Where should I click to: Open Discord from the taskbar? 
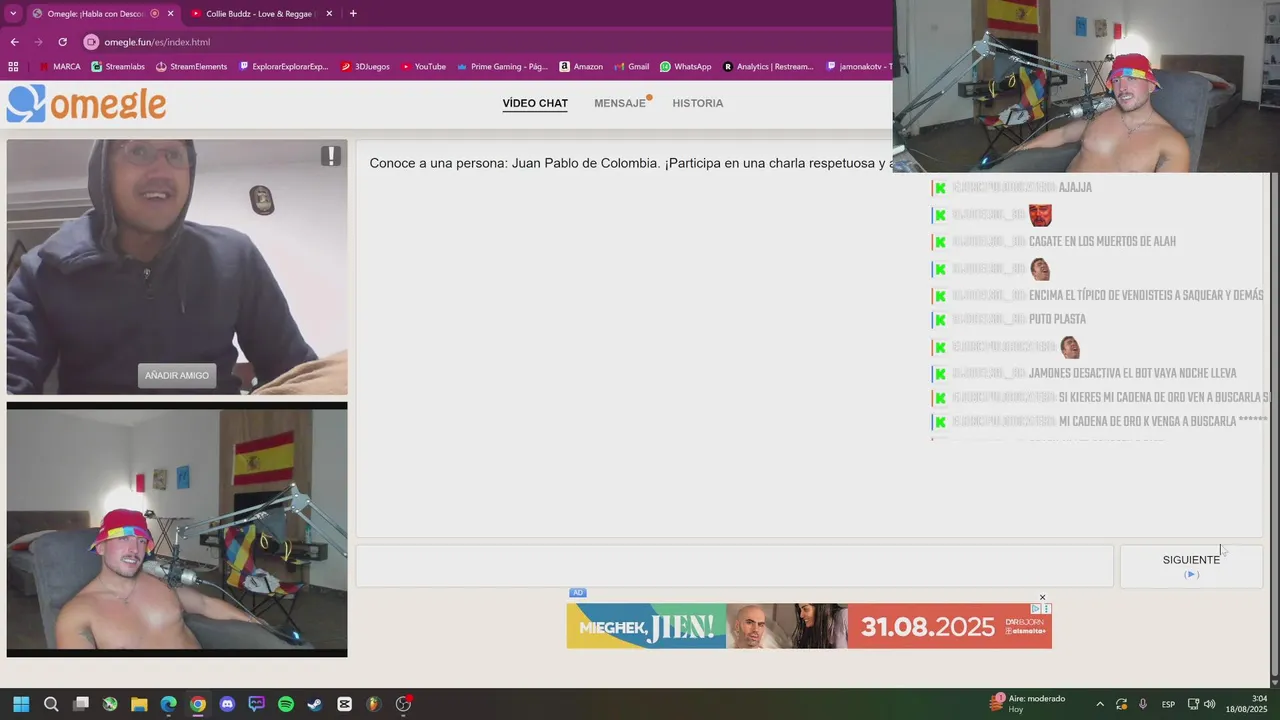point(227,704)
